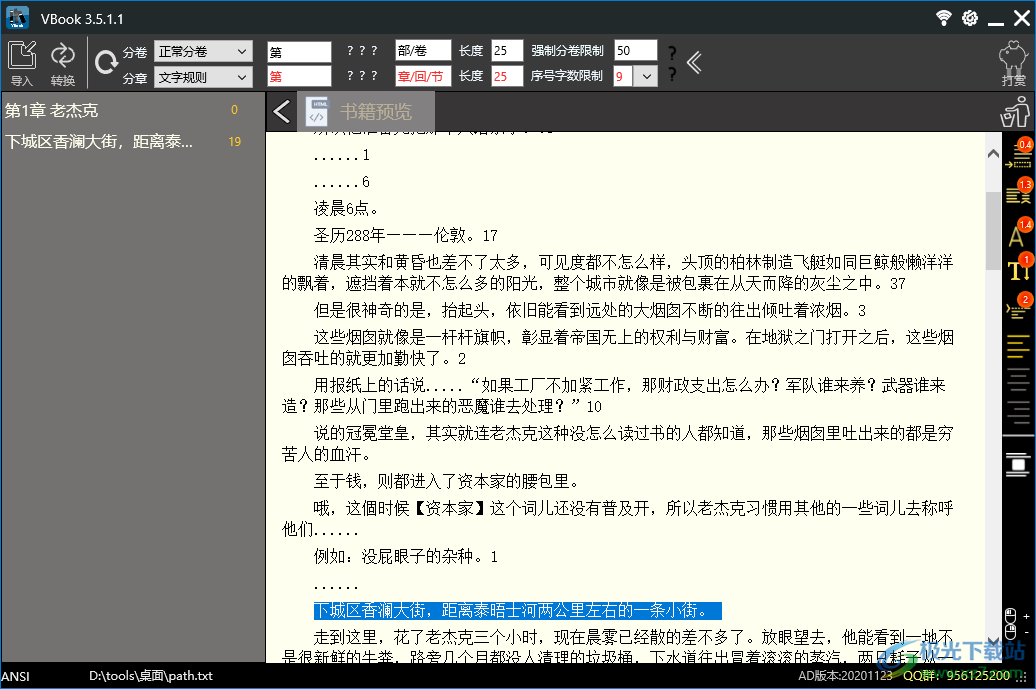Viewport: 1036px width, 689px height.
Task: Click the red 章/回/节 button
Action: coord(421,76)
